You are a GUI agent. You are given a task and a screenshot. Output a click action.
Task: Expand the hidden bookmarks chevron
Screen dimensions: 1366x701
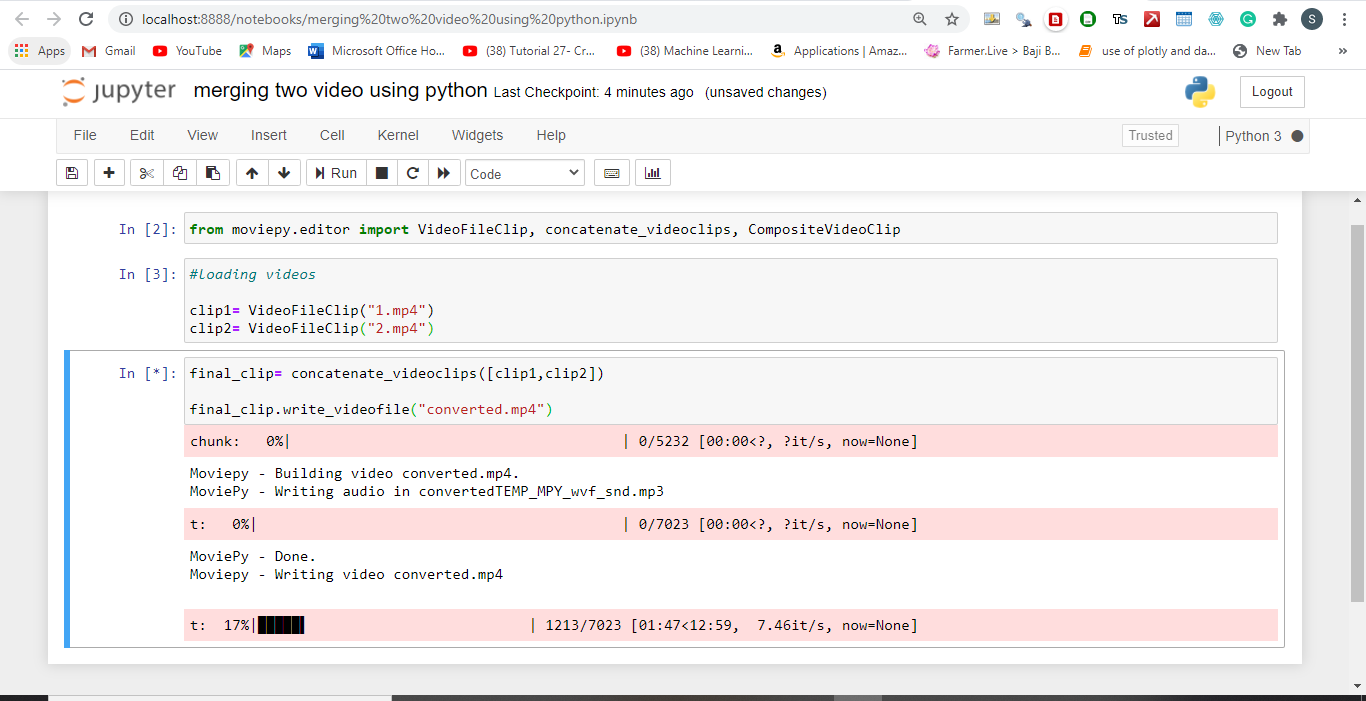(1342, 50)
